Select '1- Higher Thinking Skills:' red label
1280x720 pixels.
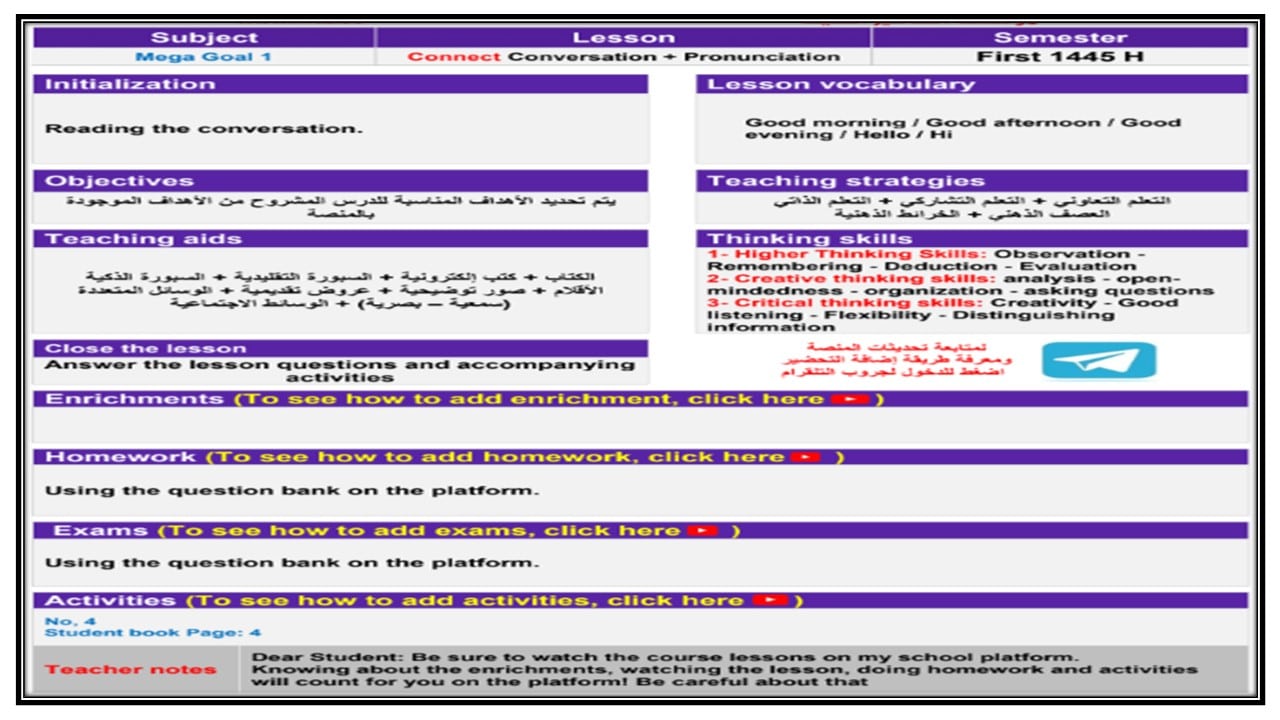[848, 254]
